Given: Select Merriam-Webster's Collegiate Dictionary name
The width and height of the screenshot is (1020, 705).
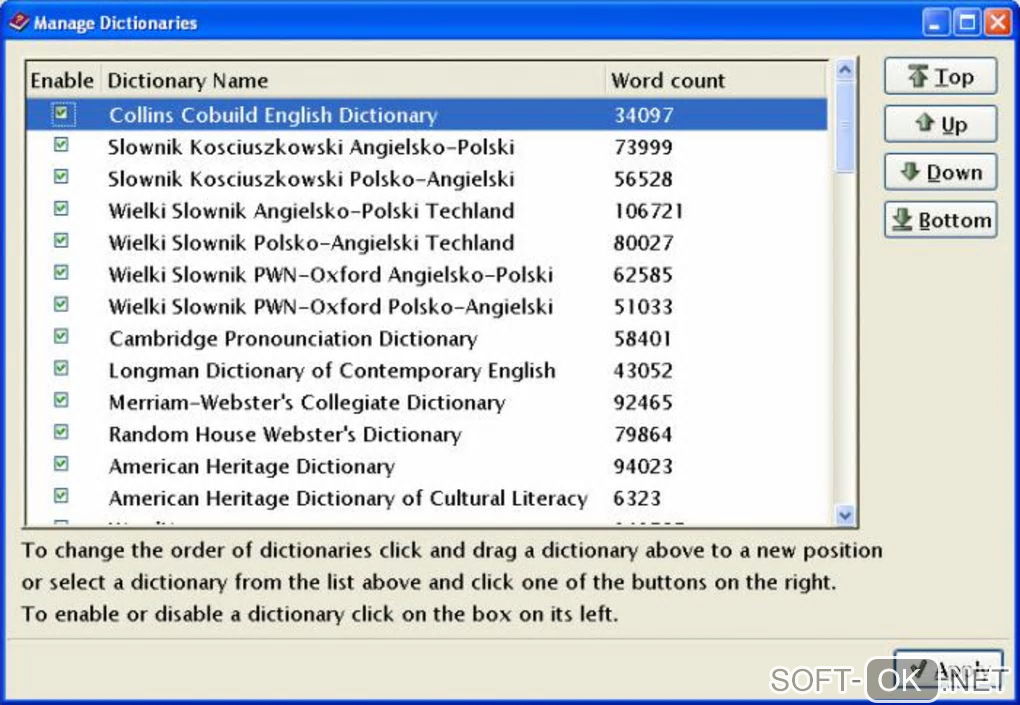Looking at the screenshot, I should coord(306,403).
